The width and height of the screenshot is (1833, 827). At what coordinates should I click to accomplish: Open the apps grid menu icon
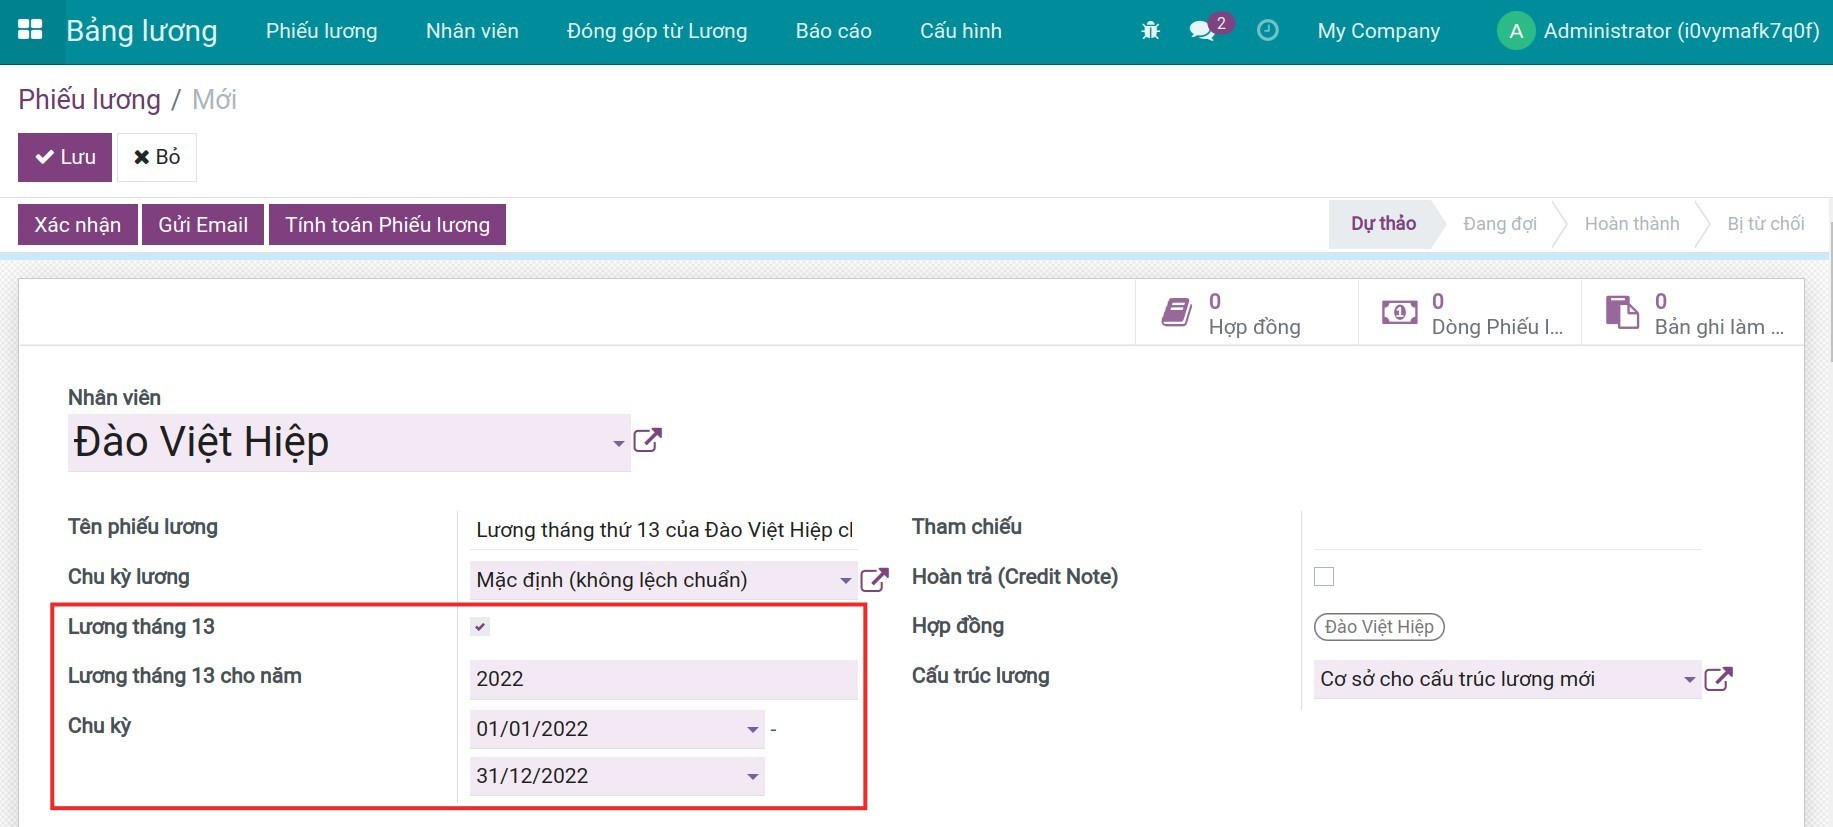(30, 30)
